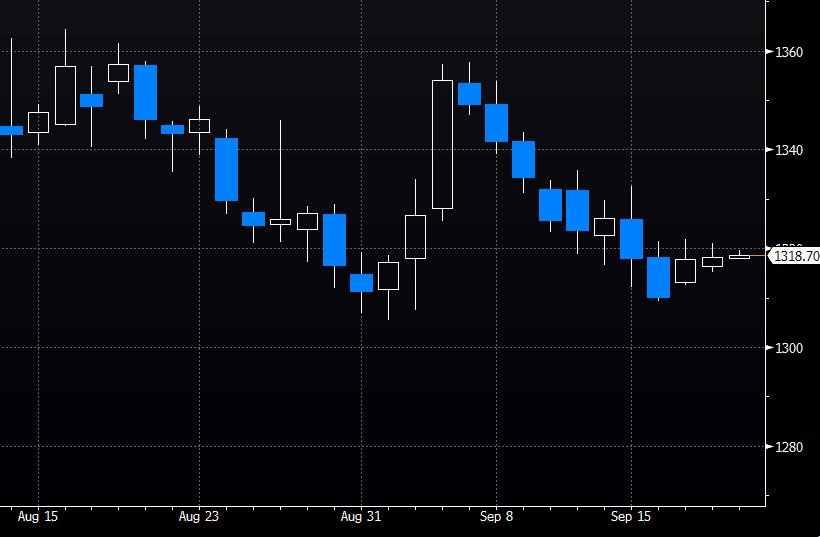Select the 1340 price axis label

point(788,150)
